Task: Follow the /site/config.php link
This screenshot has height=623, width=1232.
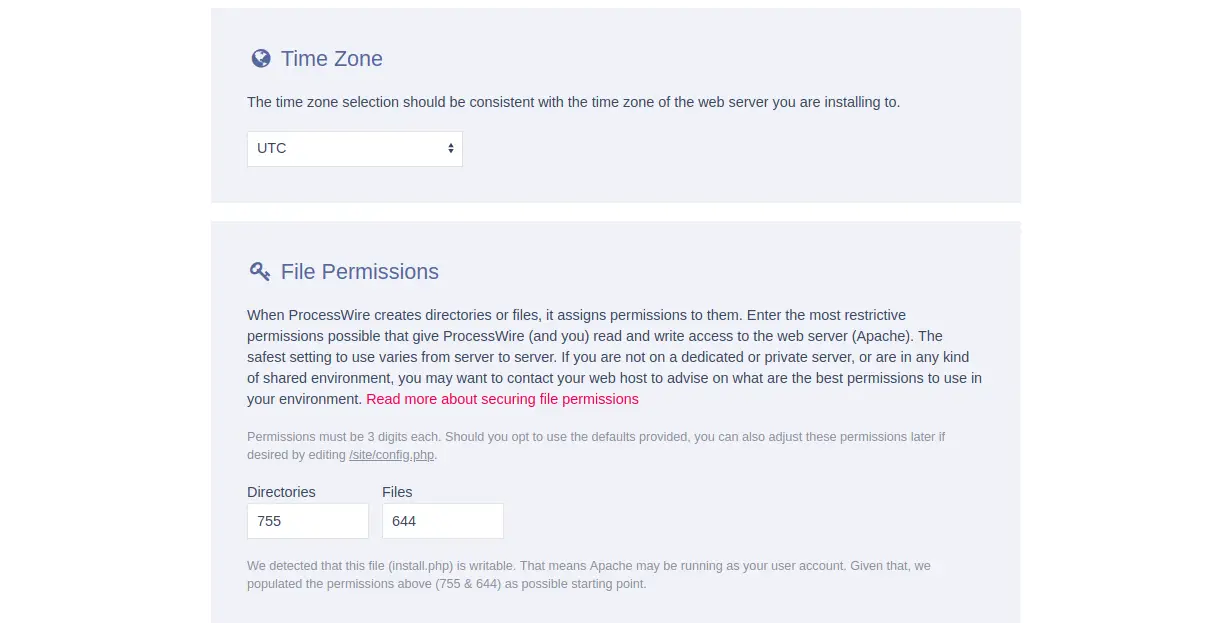Action: (391, 455)
